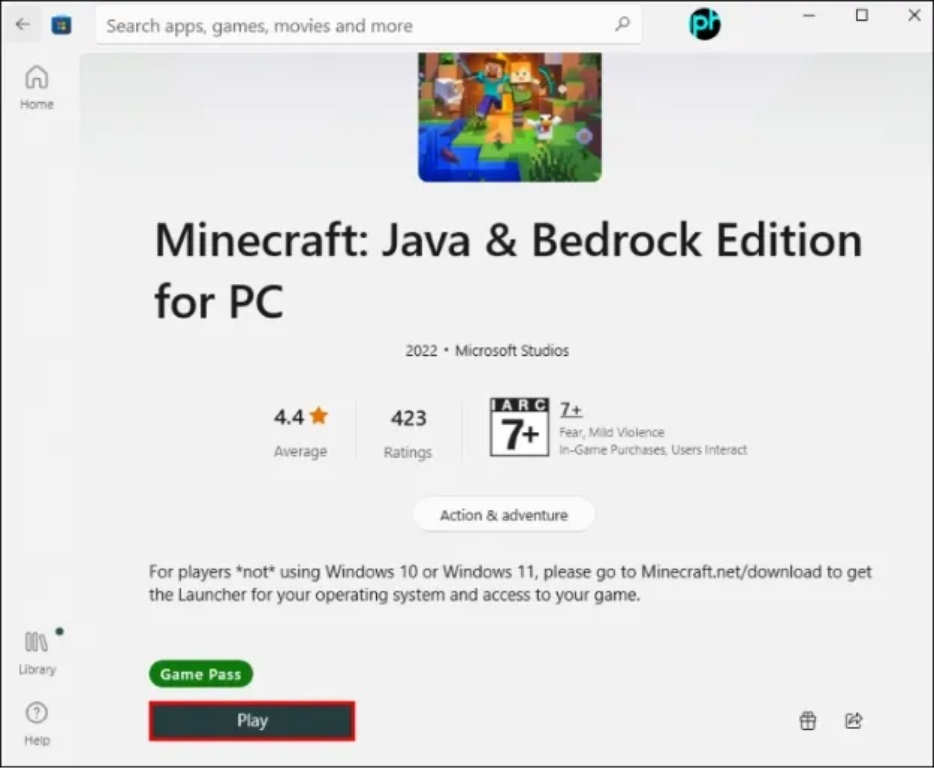Click the magnifier search icon
934x768 pixels.
click(x=622, y=25)
